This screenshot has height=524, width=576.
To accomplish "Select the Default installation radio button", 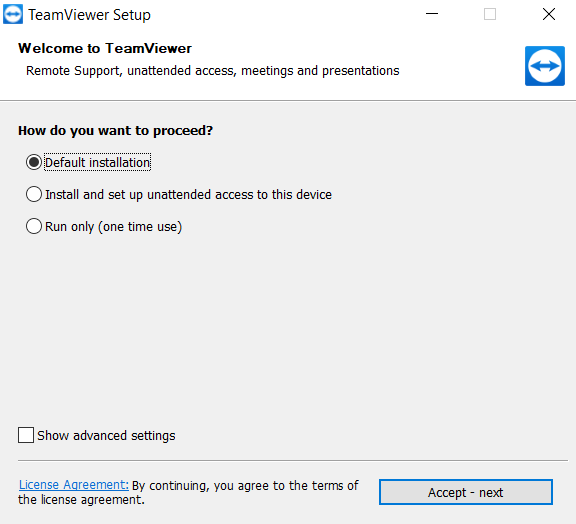I will (34, 162).
